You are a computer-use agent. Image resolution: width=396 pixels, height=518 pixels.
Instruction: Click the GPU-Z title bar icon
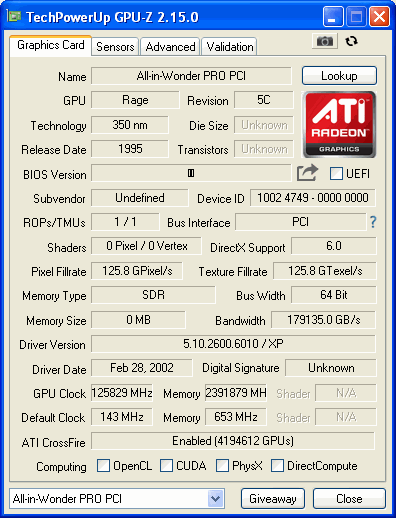[14, 16]
